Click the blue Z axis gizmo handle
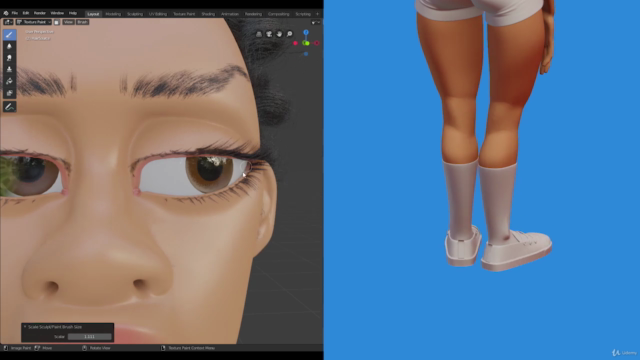 click(x=306, y=32)
